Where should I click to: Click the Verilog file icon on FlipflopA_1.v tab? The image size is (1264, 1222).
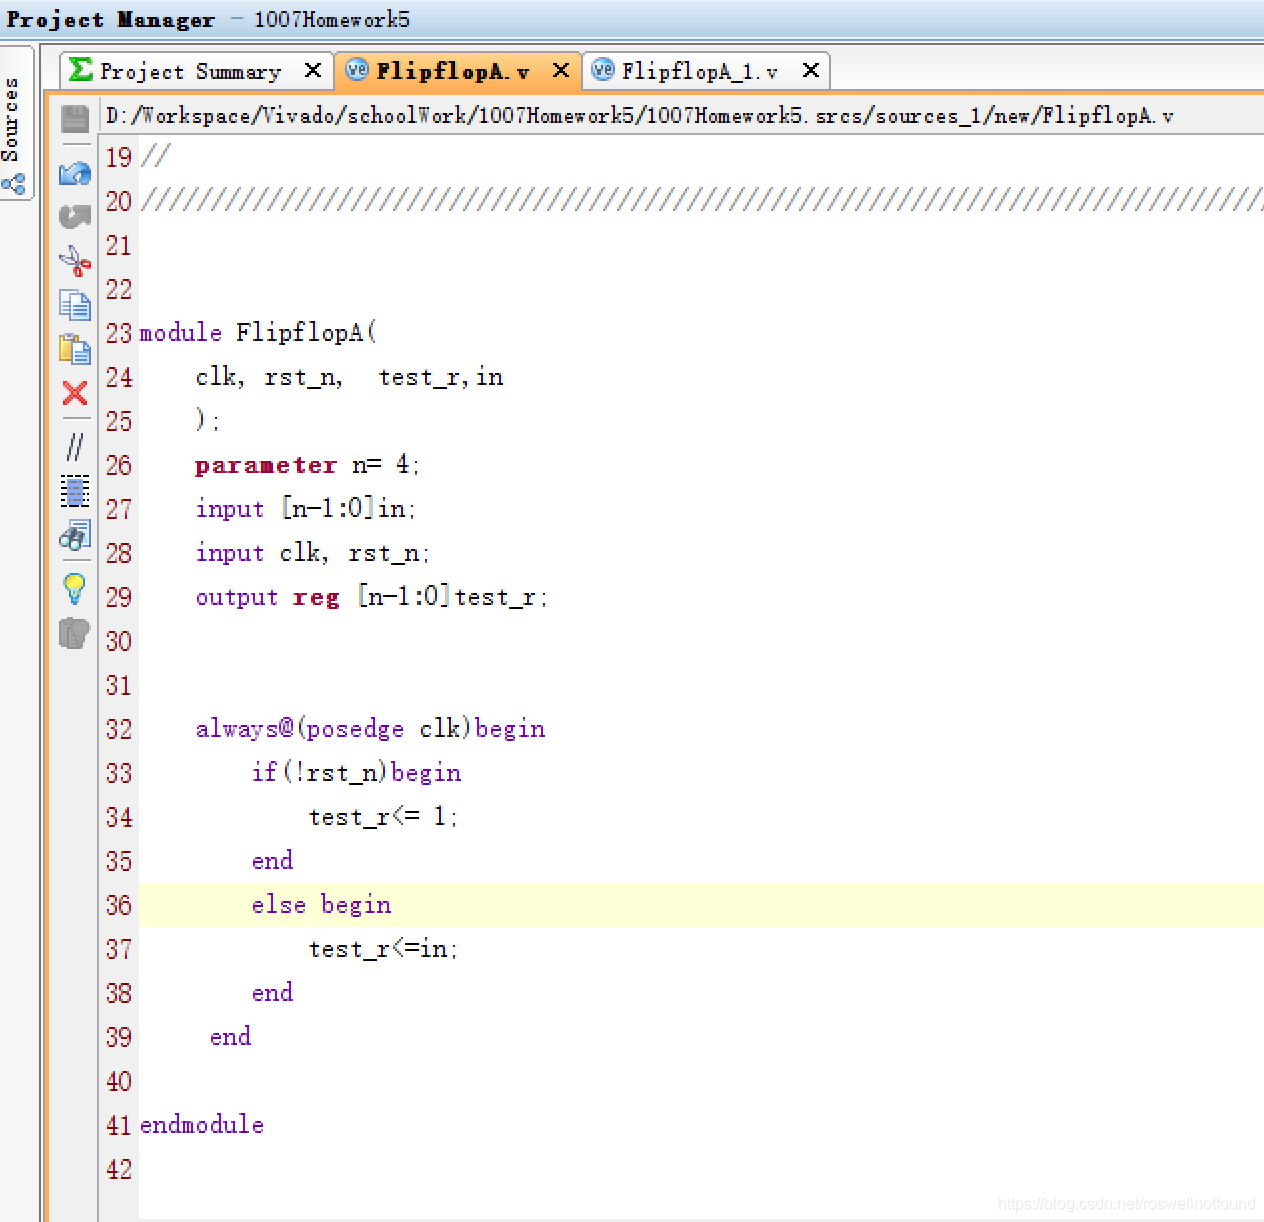[603, 69]
